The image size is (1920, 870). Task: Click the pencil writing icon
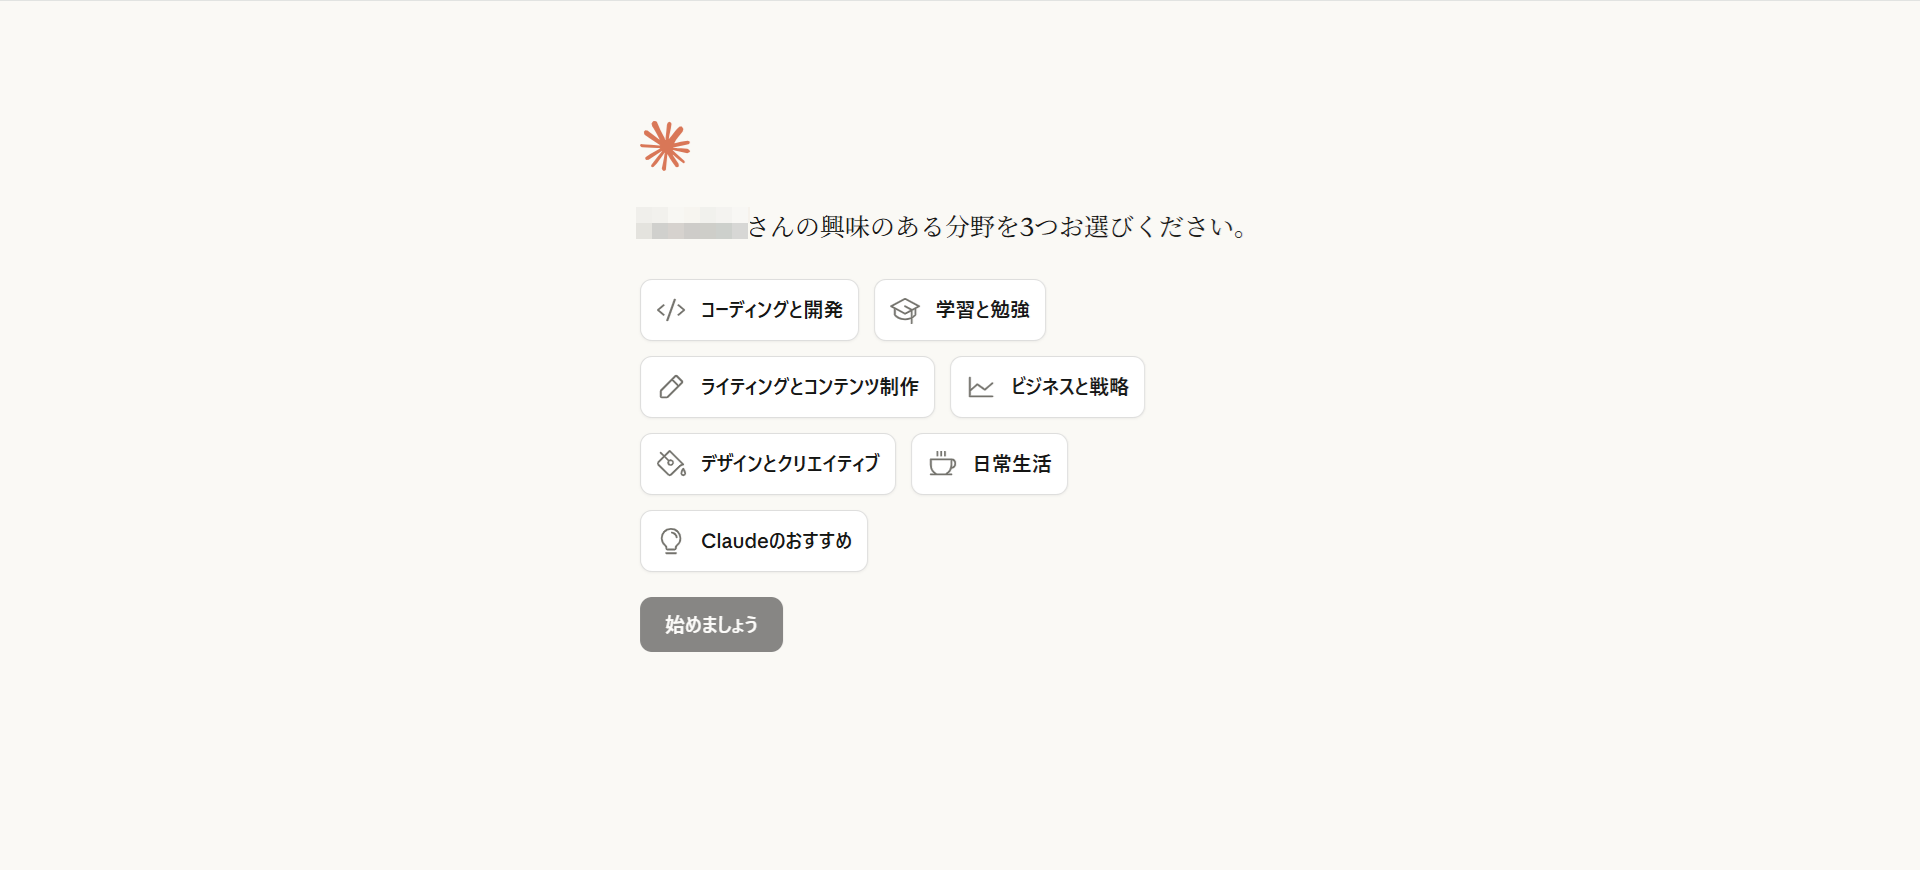tap(671, 387)
